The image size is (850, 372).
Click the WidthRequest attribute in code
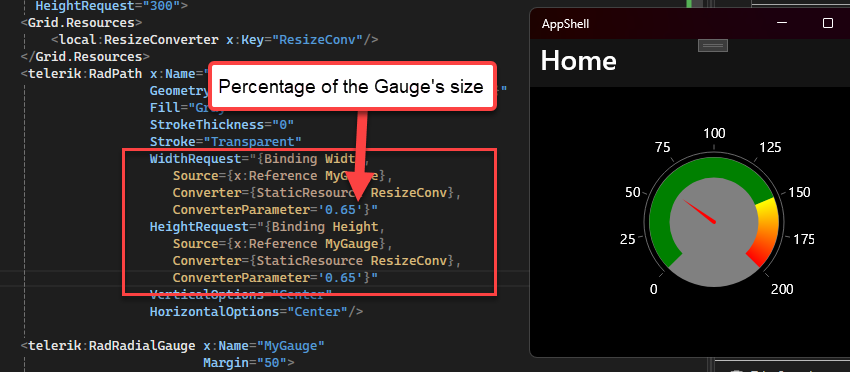[x=198, y=159]
